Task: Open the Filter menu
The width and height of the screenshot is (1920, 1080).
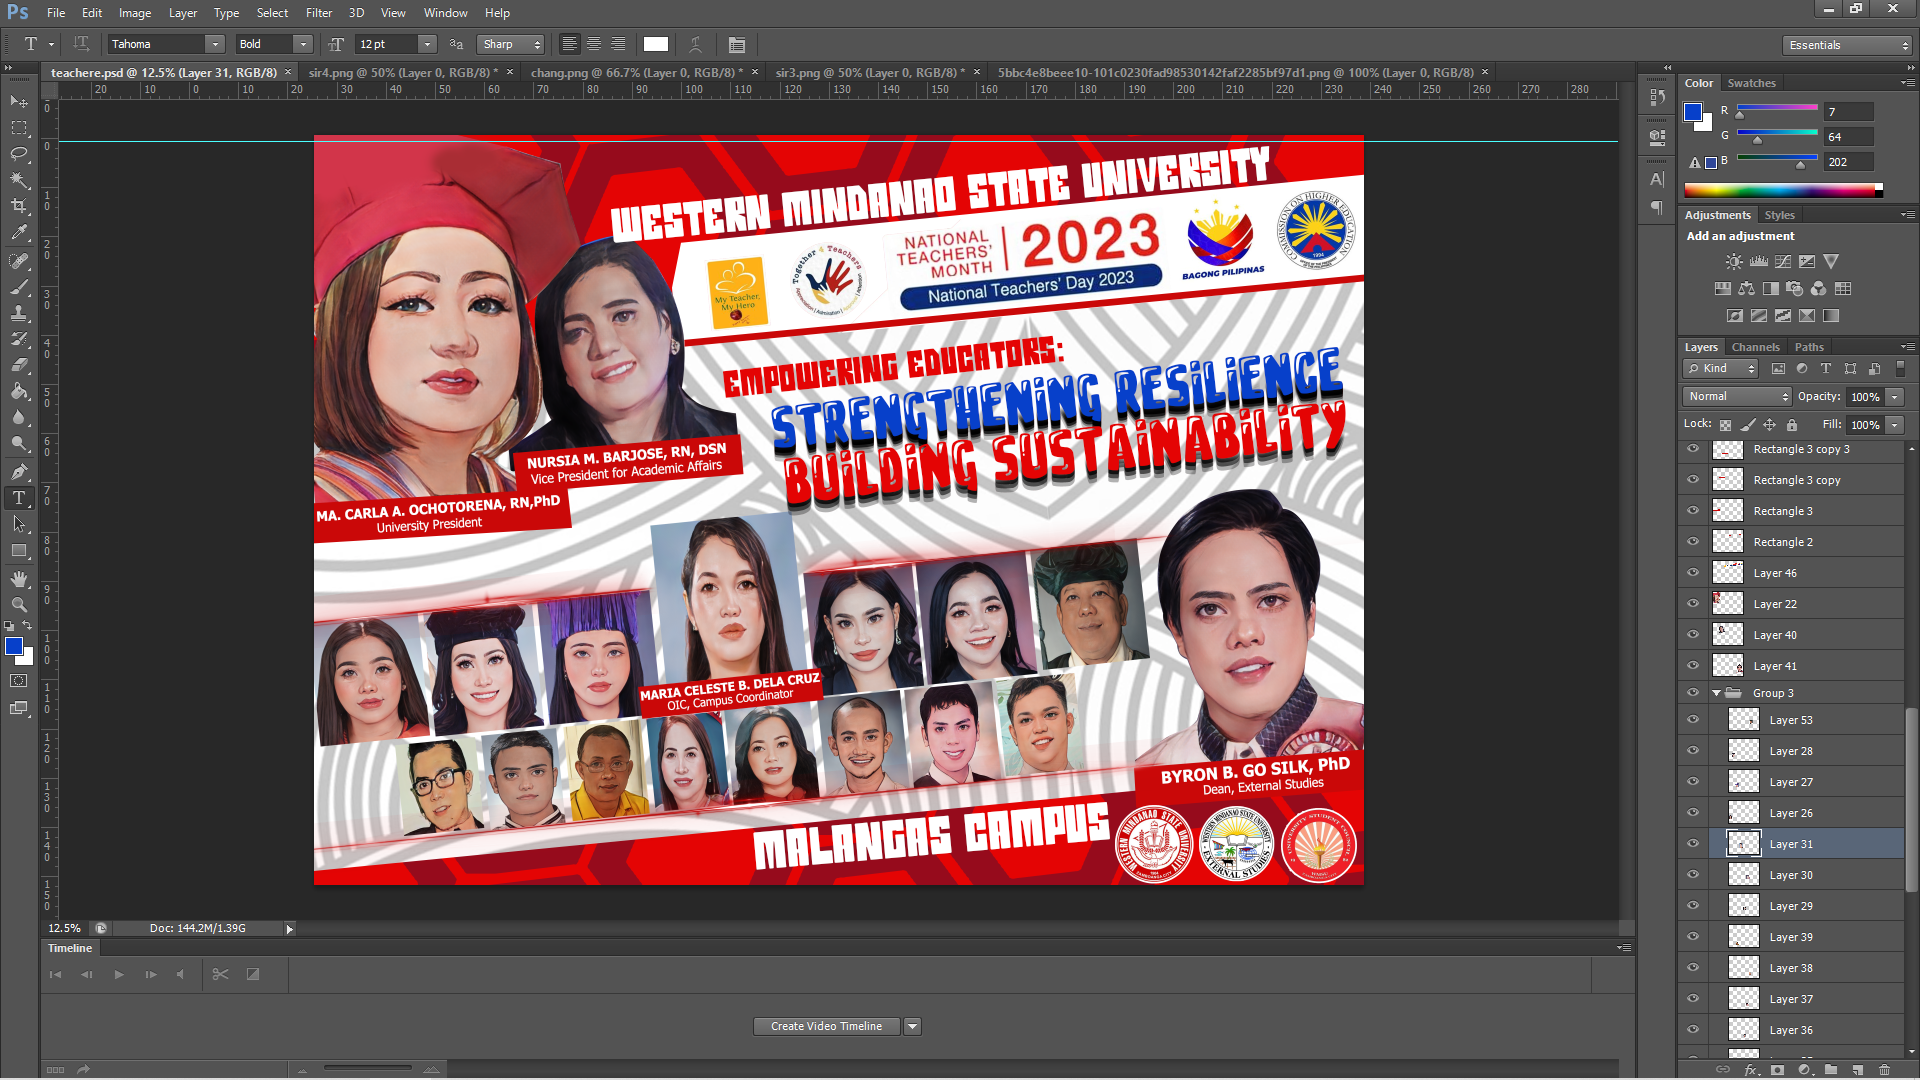Action: pos(318,13)
